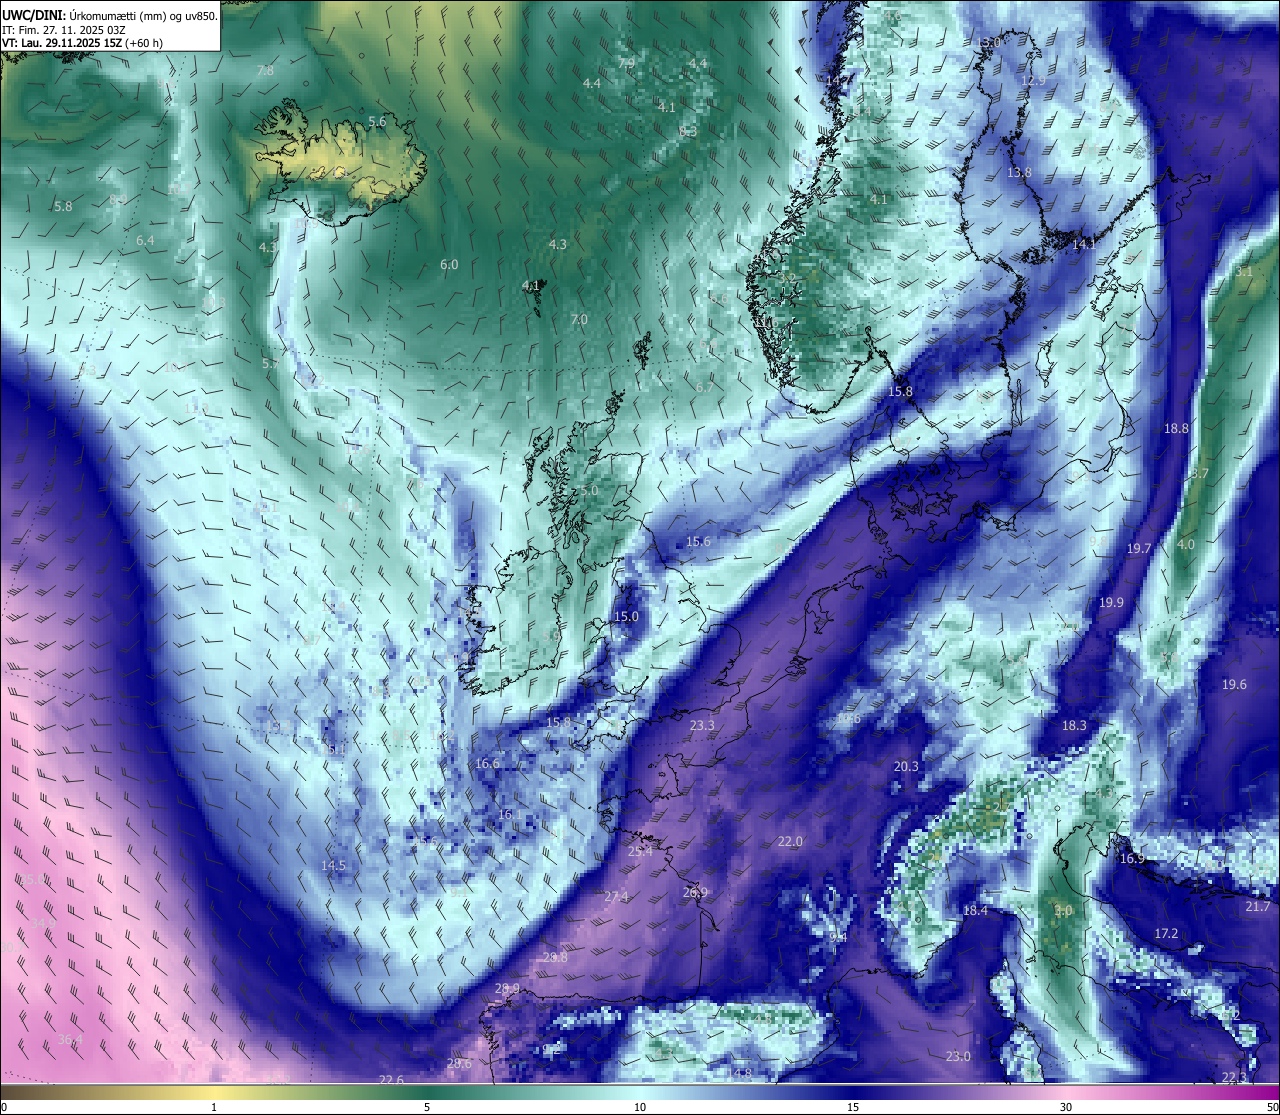This screenshot has width=1280, height=1115.
Task: Click the 5.0 value over Scotland
Action: pyautogui.click(x=589, y=491)
